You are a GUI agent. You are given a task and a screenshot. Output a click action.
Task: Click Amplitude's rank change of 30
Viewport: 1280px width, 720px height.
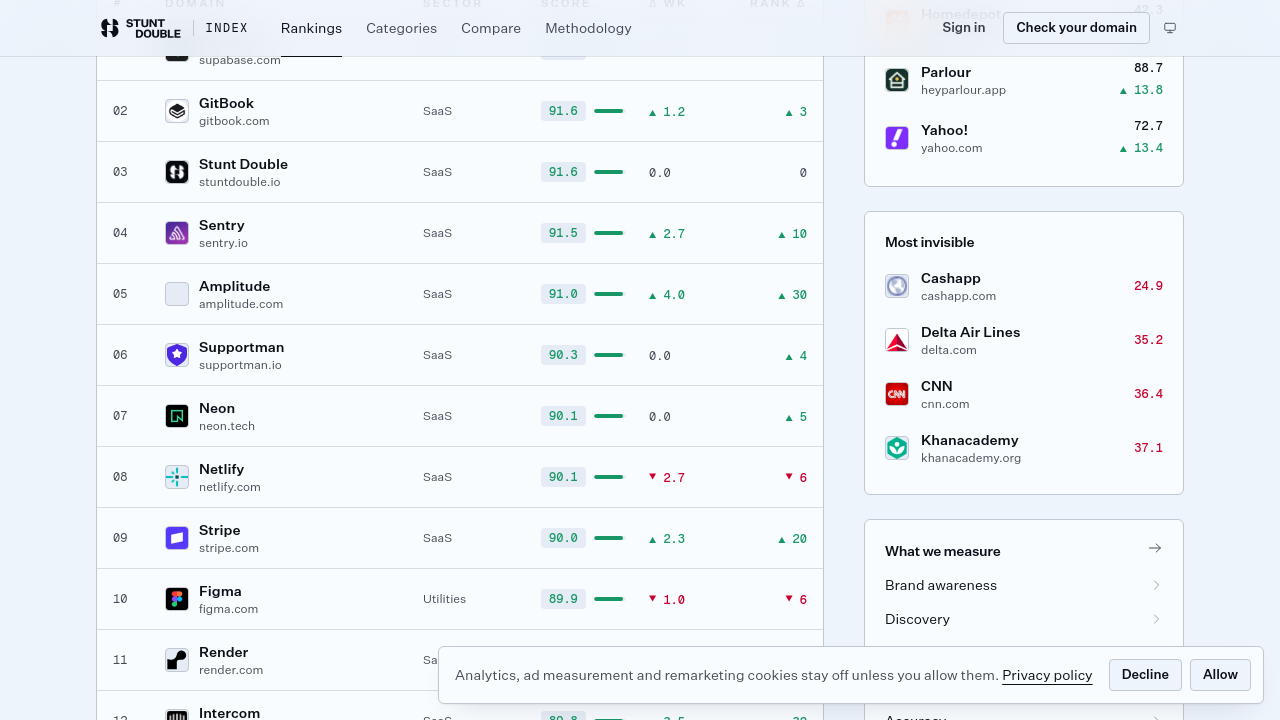[x=793, y=295]
